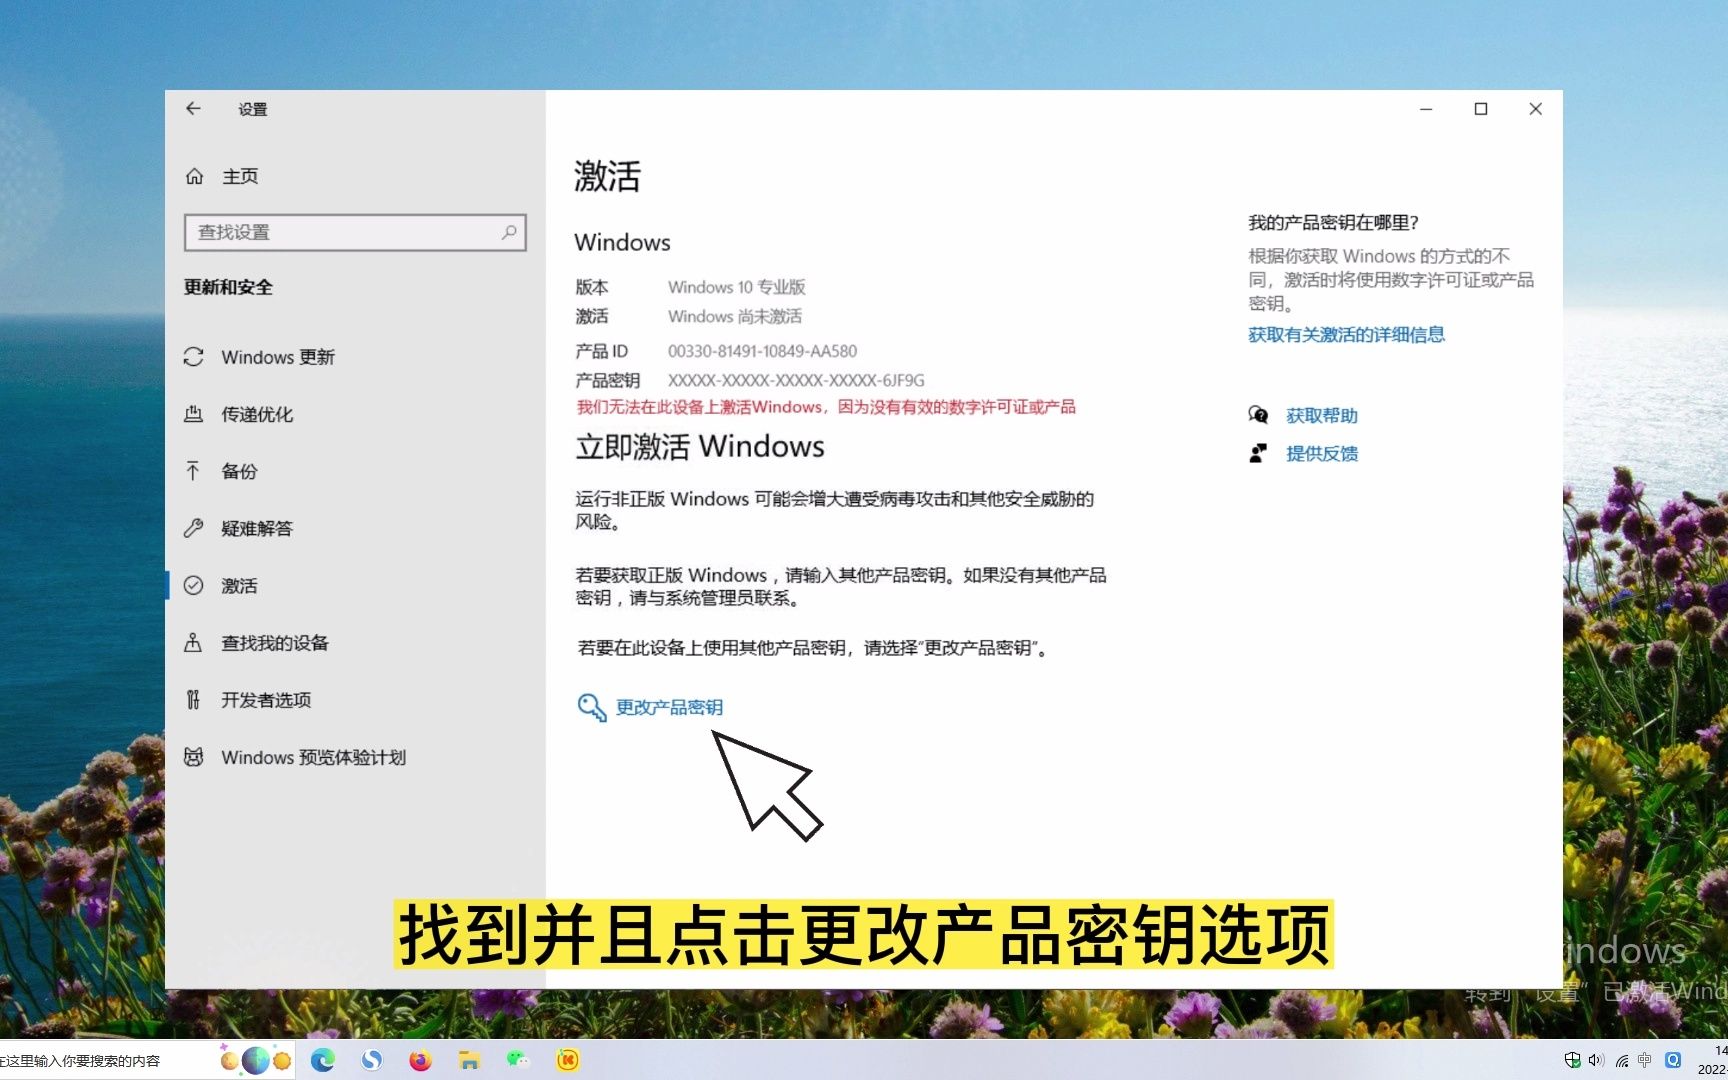Click the volume speaker tray icon
Viewport: 1728px width, 1080px height.
[1596, 1060]
